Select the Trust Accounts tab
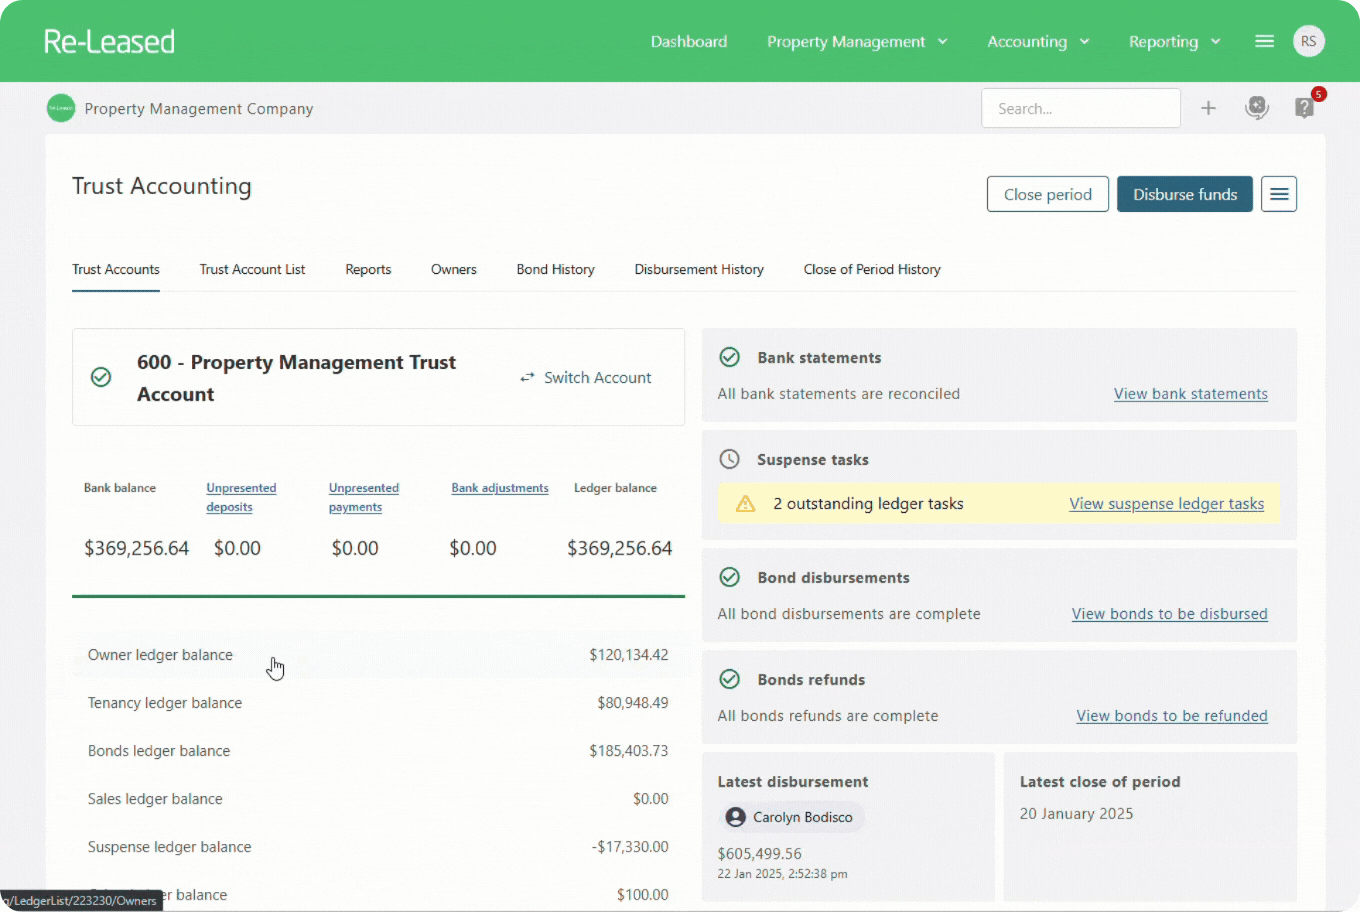The image size is (1360, 912). click(x=116, y=270)
